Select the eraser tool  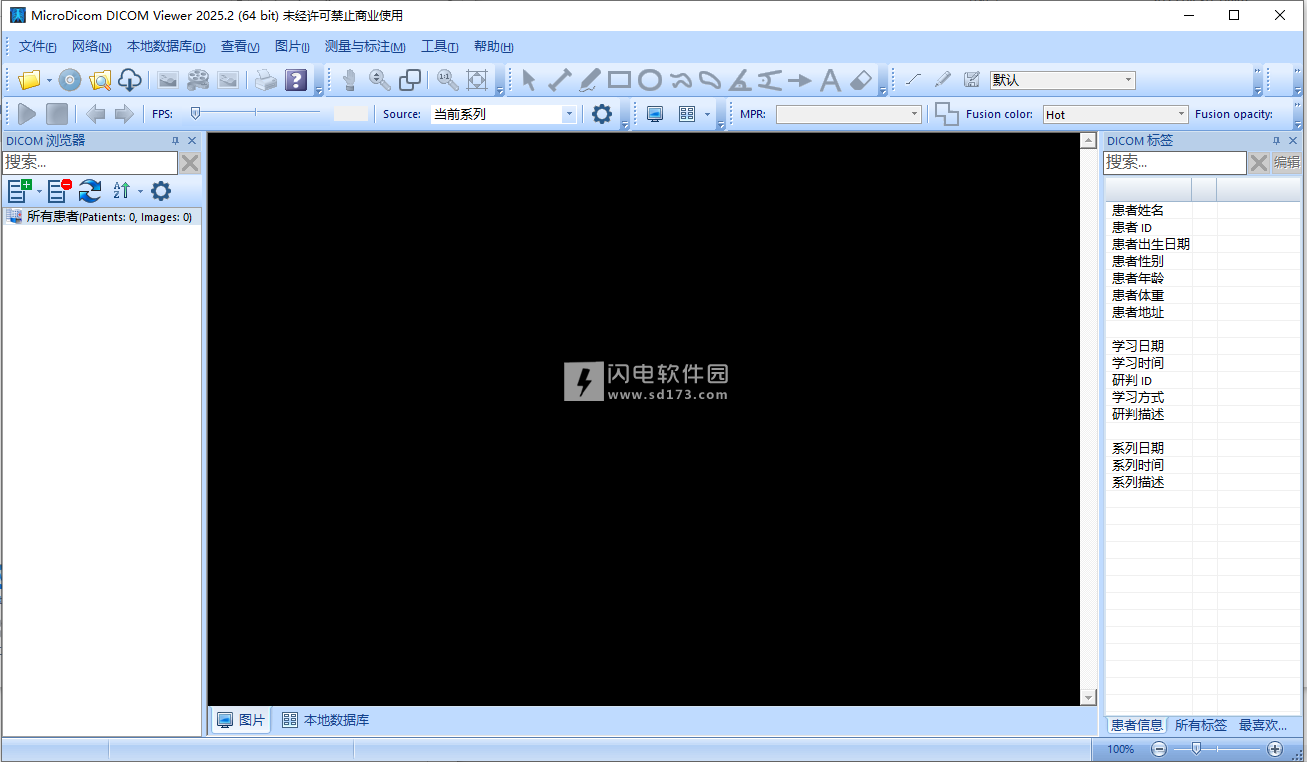[x=861, y=80]
